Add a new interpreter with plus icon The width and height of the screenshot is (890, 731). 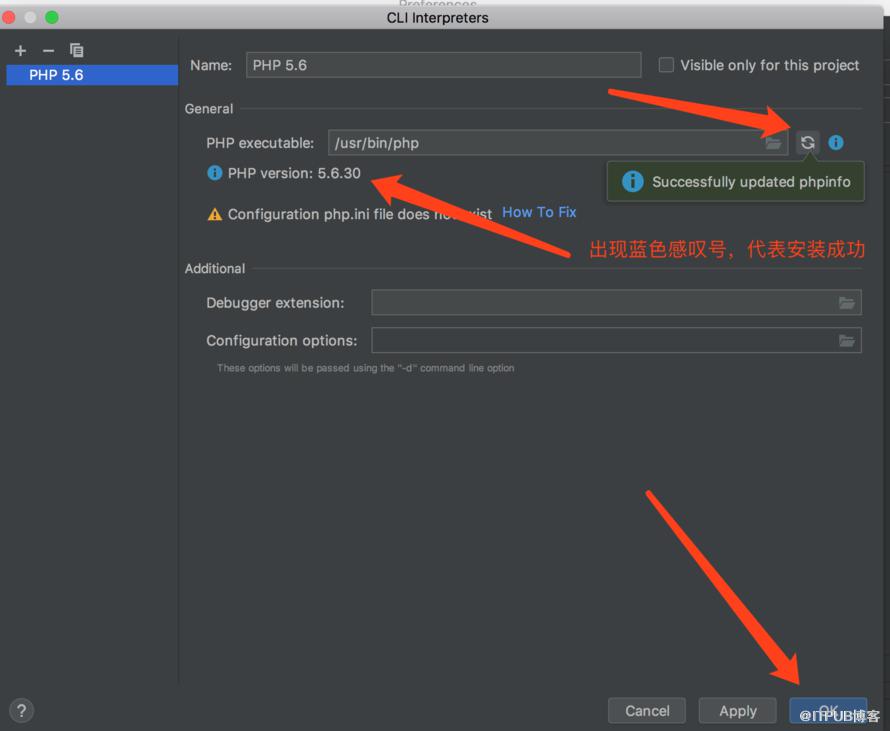pyautogui.click(x=20, y=51)
